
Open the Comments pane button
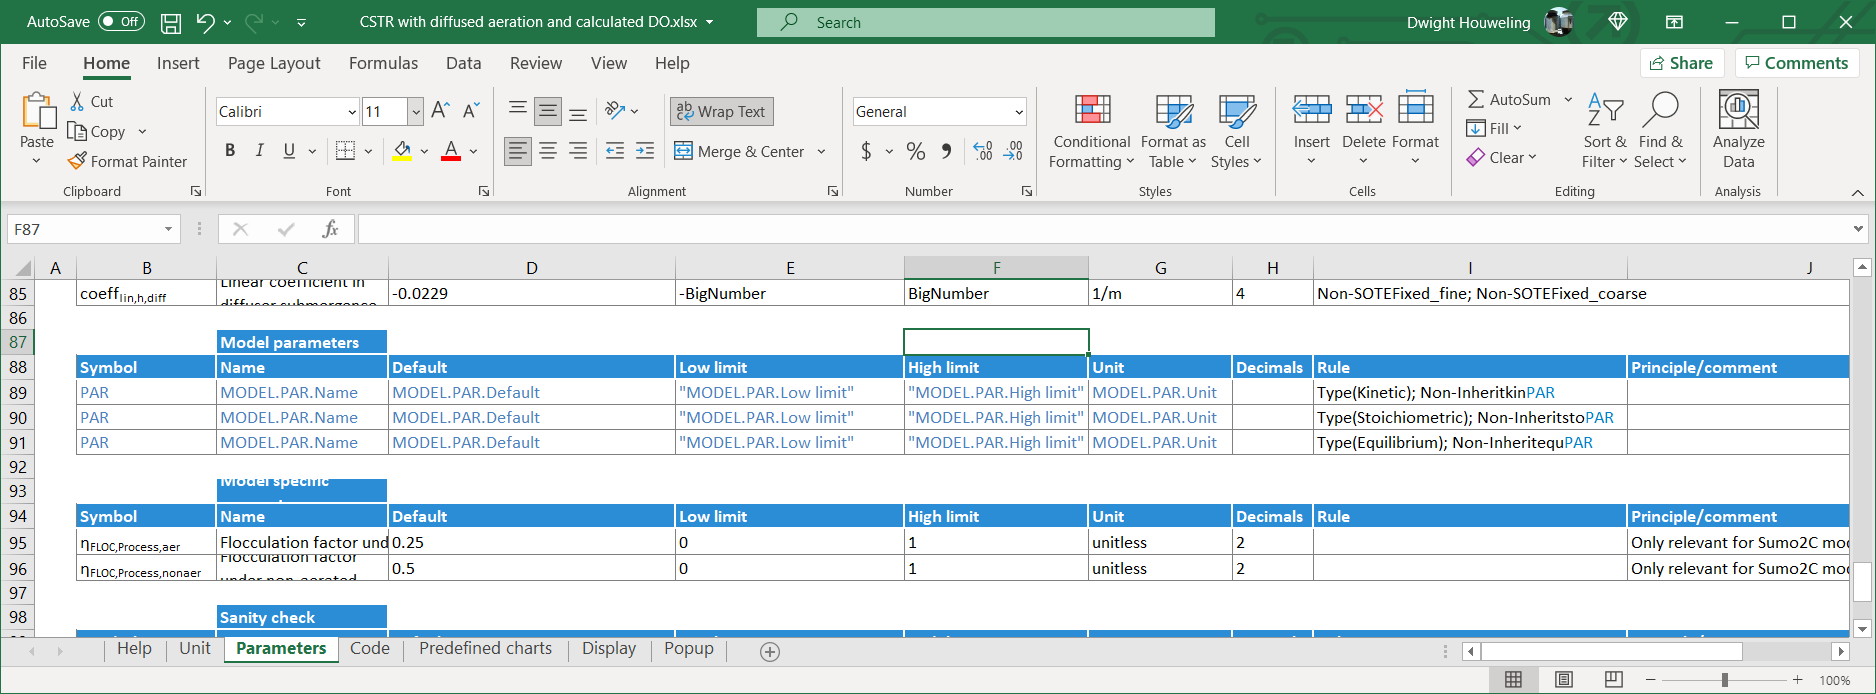1797,63
